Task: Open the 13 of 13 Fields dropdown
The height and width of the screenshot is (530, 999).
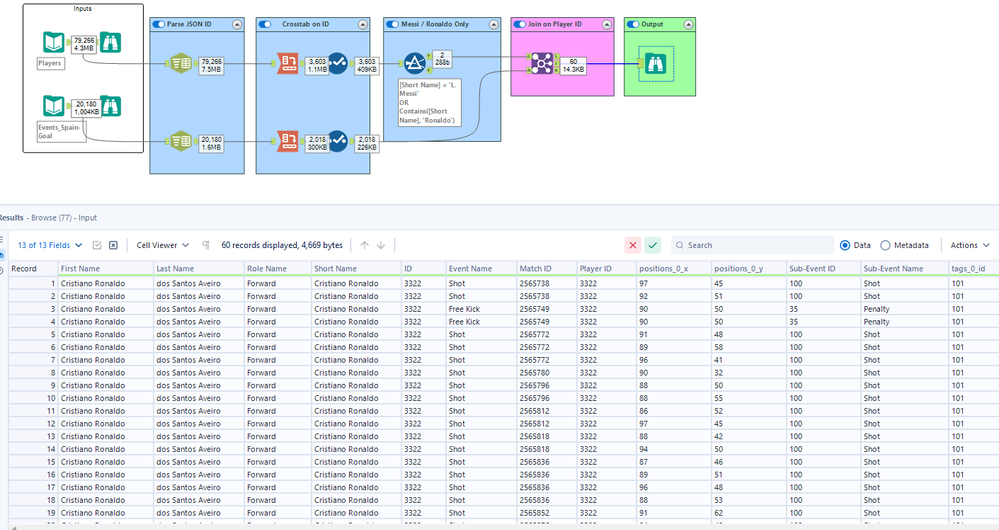Action: pyautogui.click(x=50, y=245)
